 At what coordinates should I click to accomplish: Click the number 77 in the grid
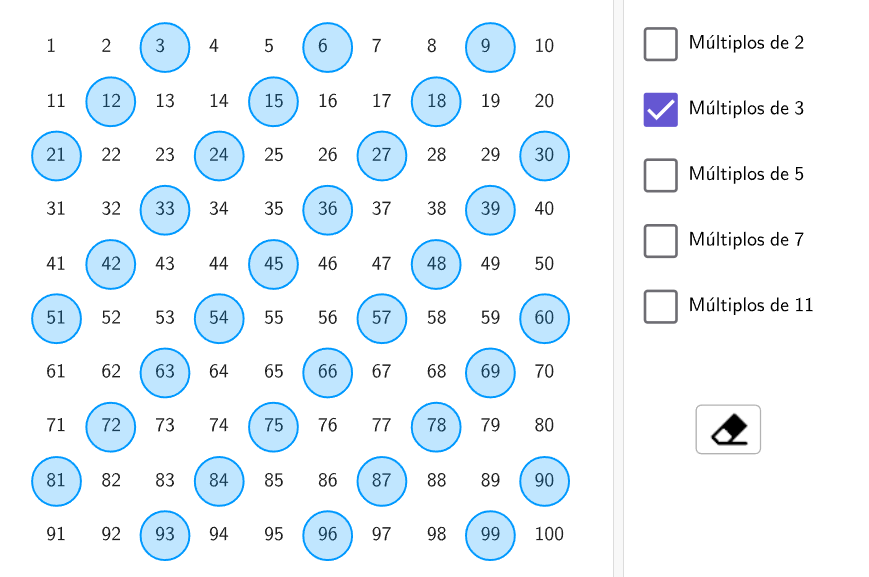[x=381, y=425]
